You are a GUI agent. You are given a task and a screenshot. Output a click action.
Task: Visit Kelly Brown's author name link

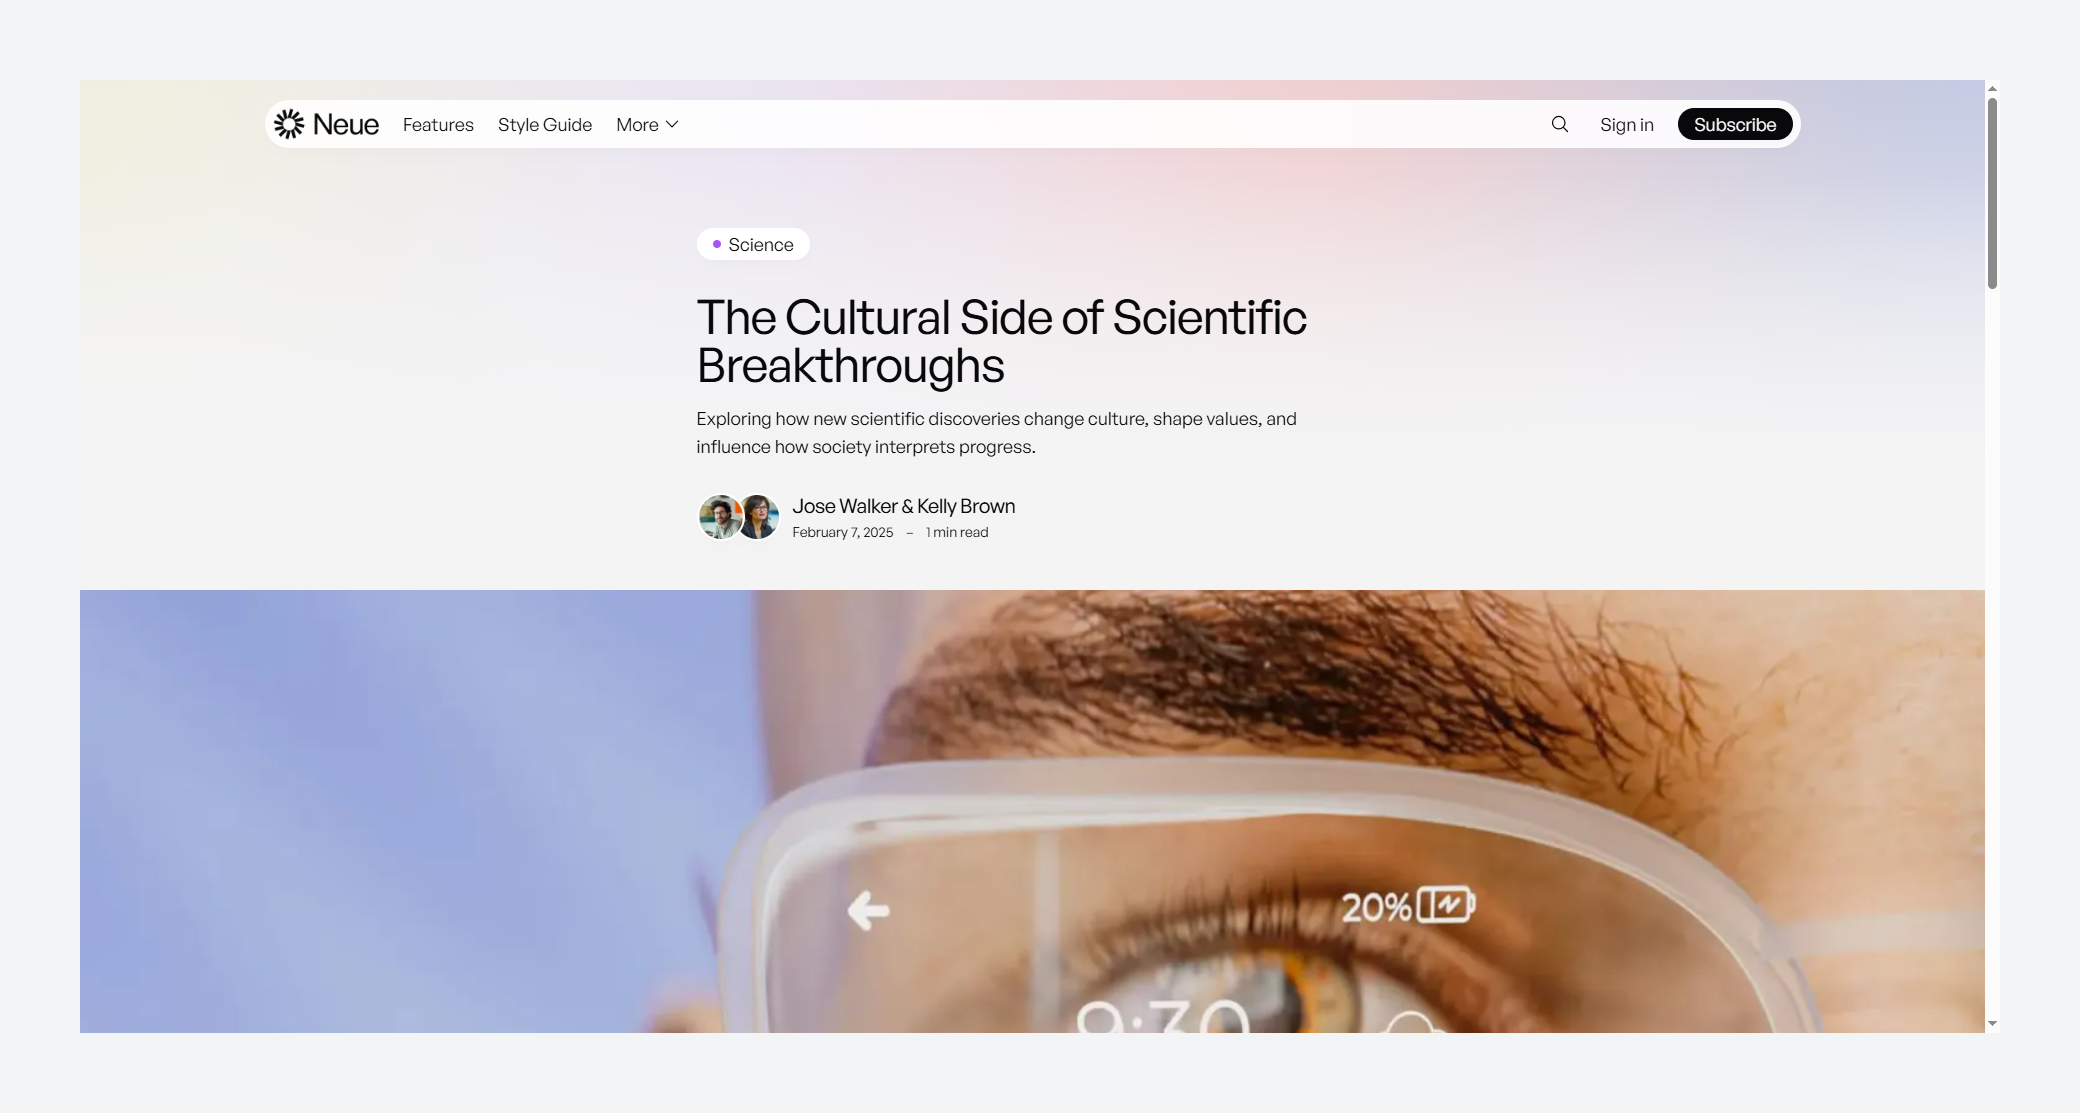[x=966, y=506]
